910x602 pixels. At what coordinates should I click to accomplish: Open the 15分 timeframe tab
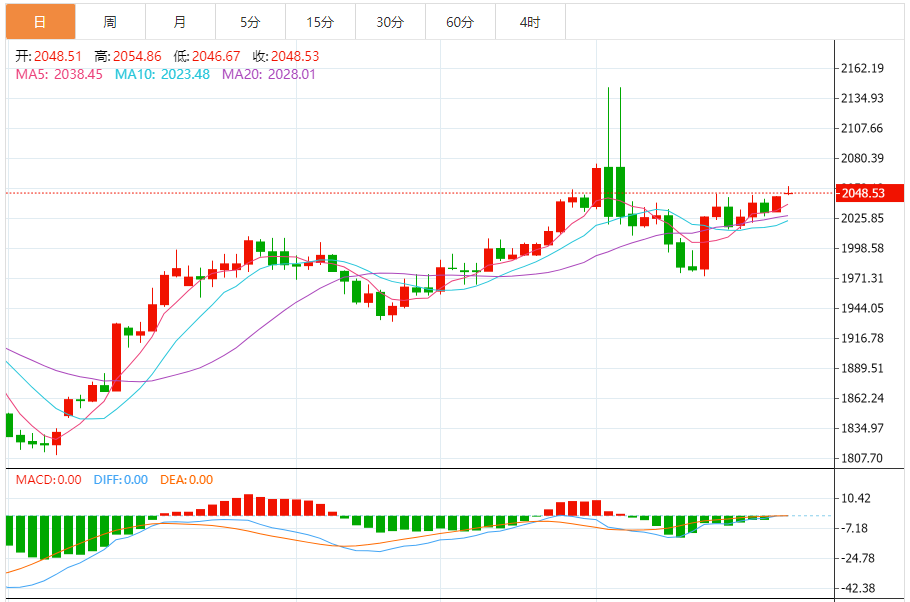320,22
